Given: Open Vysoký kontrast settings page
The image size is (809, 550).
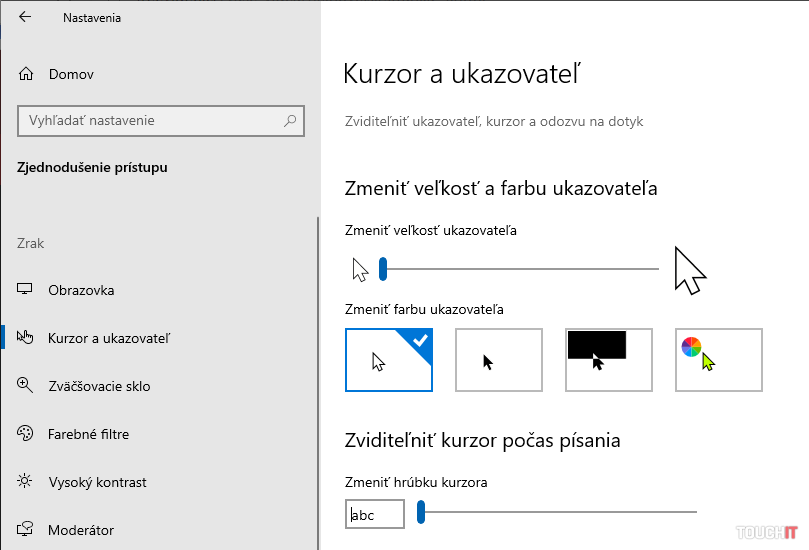Looking at the screenshot, I should click(x=97, y=482).
